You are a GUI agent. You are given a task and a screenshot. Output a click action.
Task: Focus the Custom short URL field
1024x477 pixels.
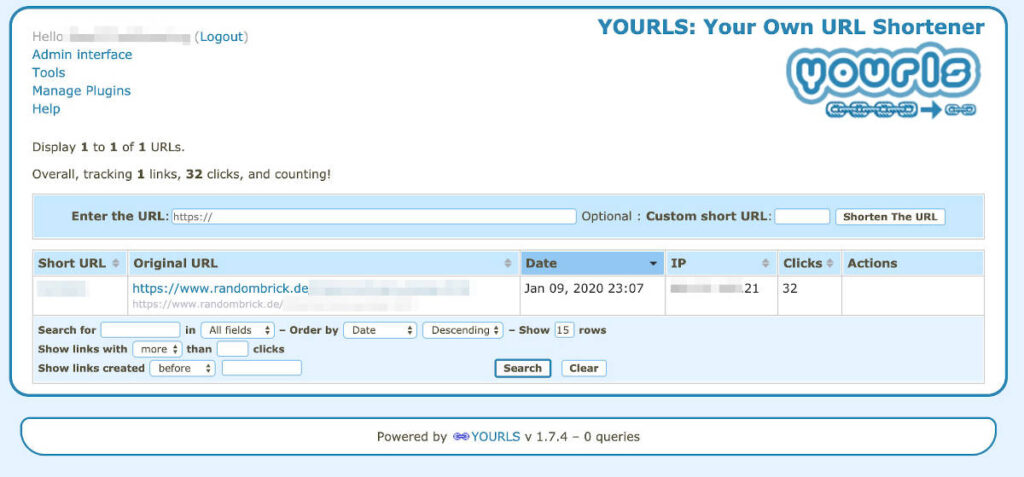tap(802, 217)
